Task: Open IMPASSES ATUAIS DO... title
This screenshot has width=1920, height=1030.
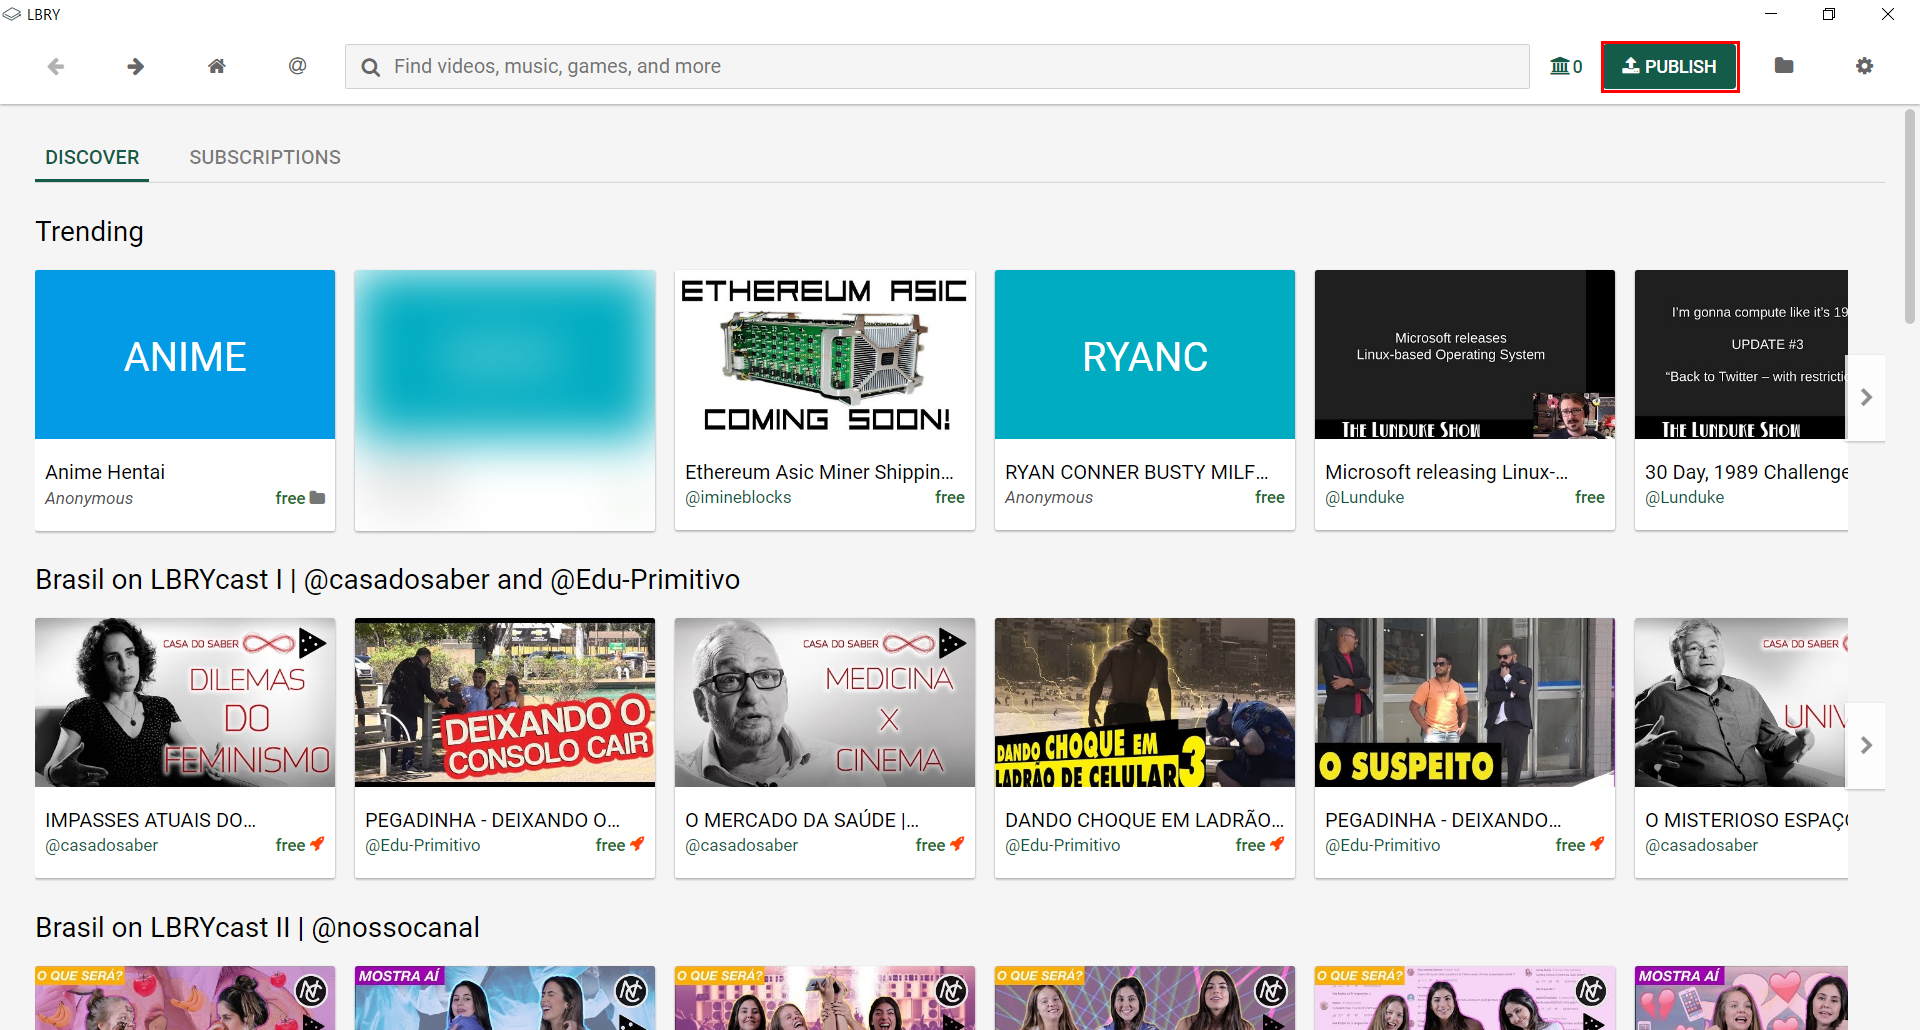Action: click(x=151, y=820)
